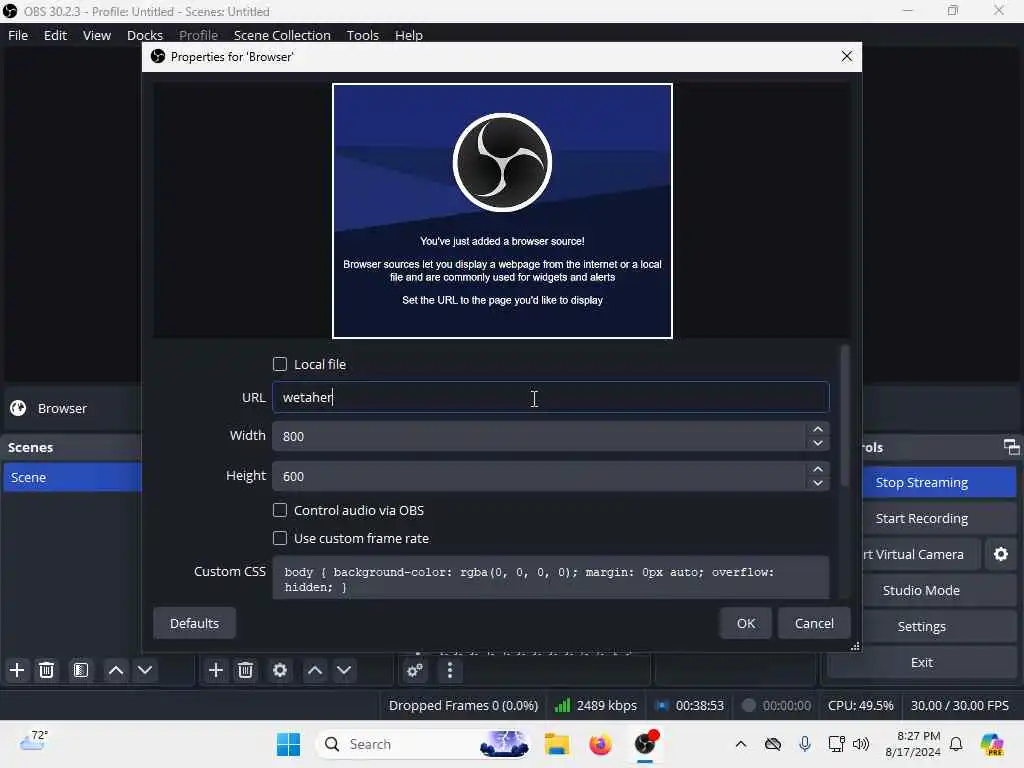Click Start Recording button

click(x=939, y=518)
